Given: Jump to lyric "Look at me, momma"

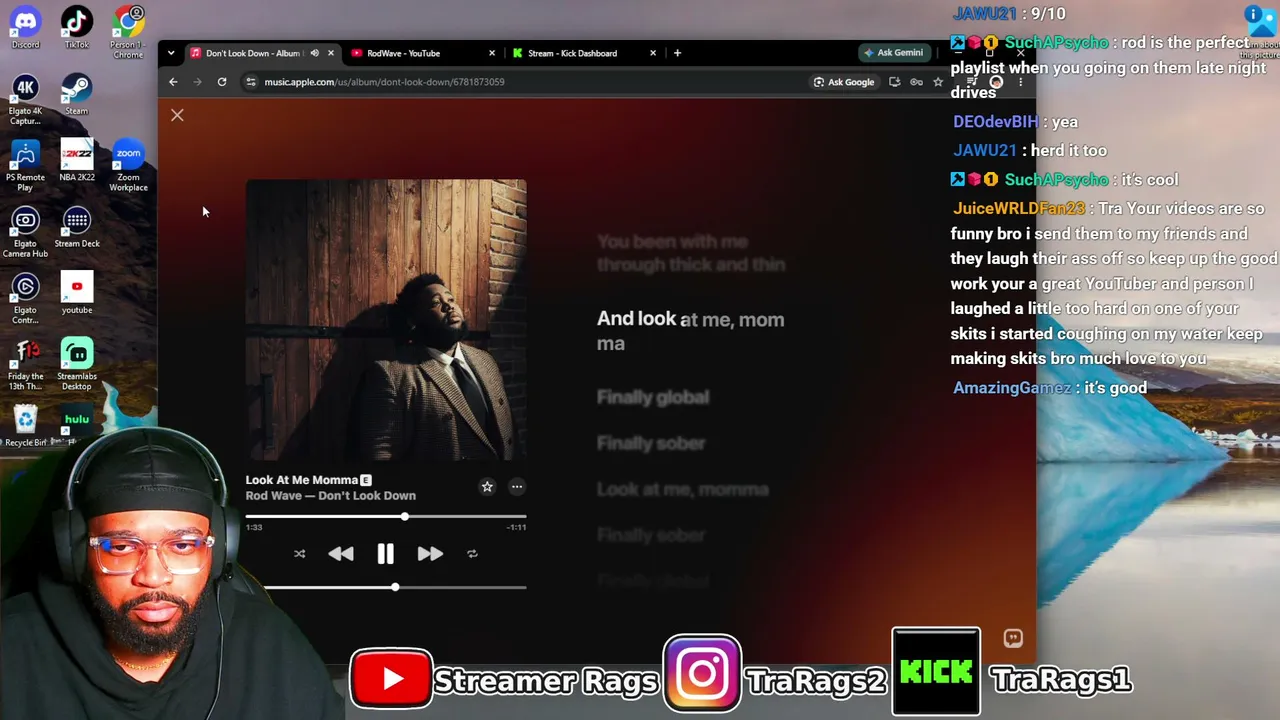Looking at the screenshot, I should tap(683, 490).
